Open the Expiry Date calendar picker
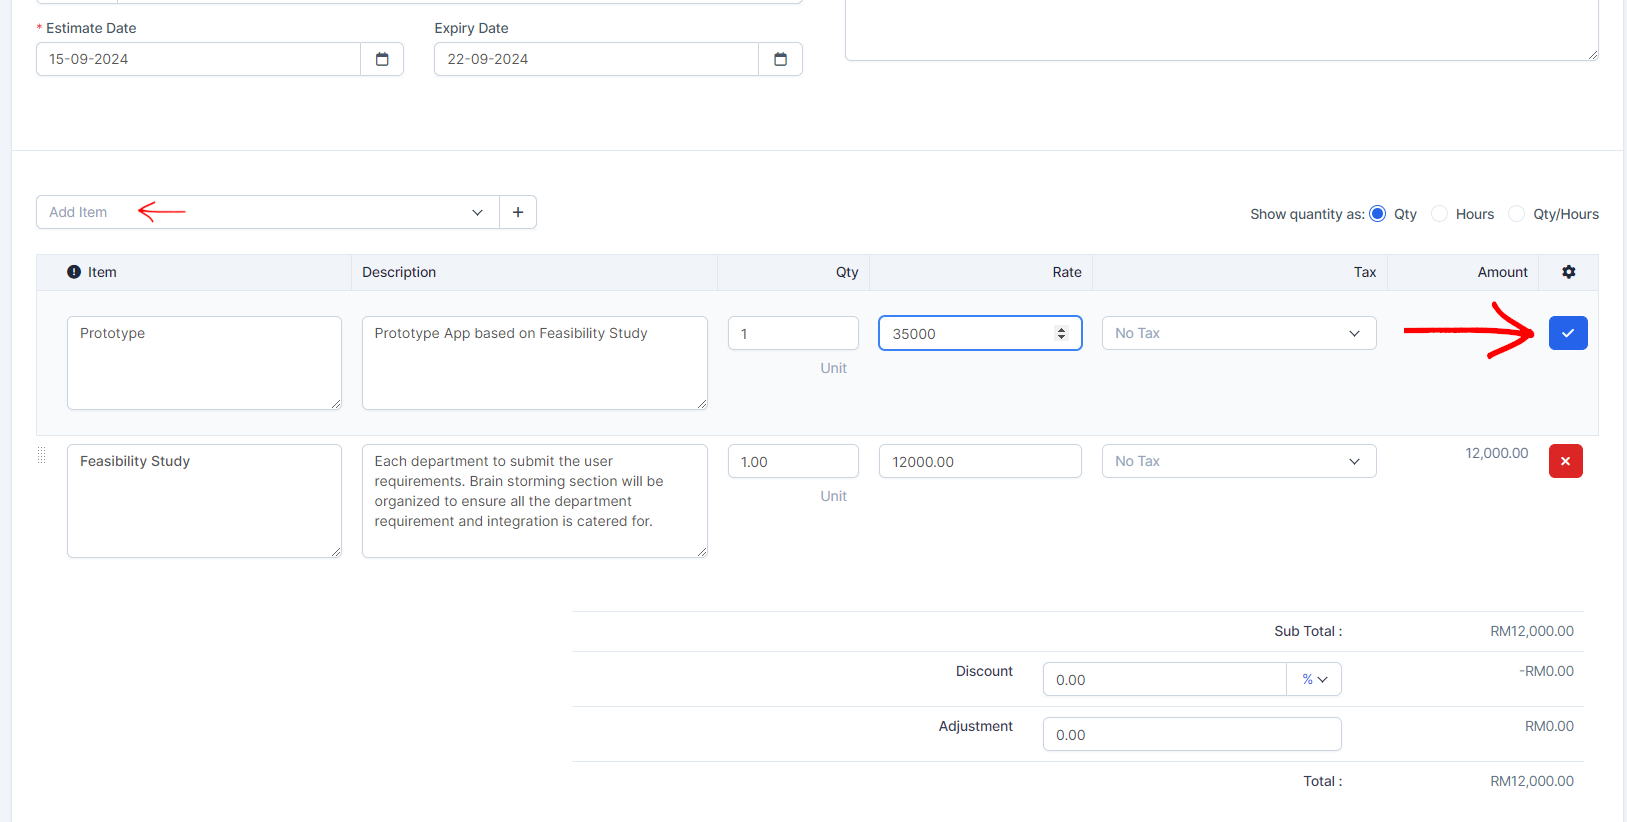Image resolution: width=1627 pixels, height=822 pixels. coord(780,59)
